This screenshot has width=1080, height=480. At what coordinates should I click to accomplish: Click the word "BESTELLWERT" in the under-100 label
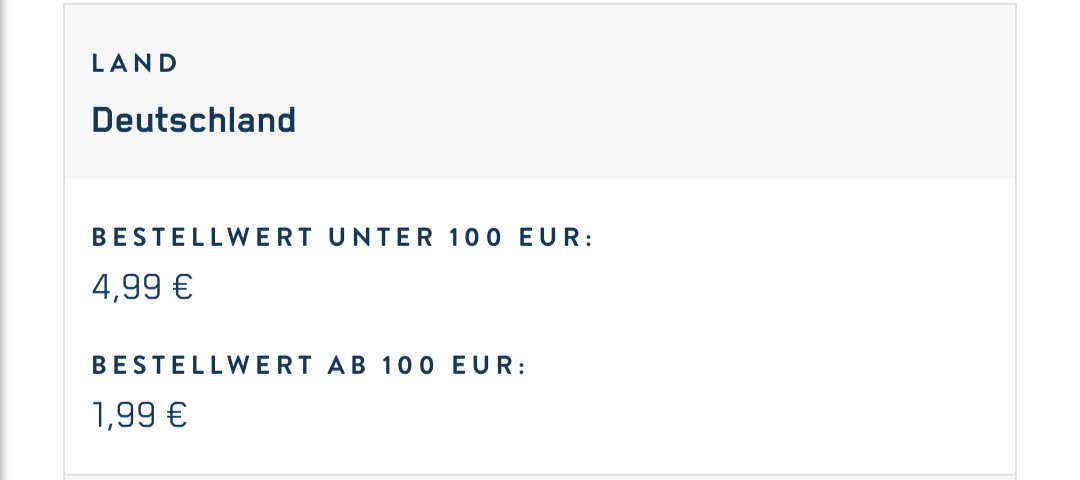tap(201, 238)
